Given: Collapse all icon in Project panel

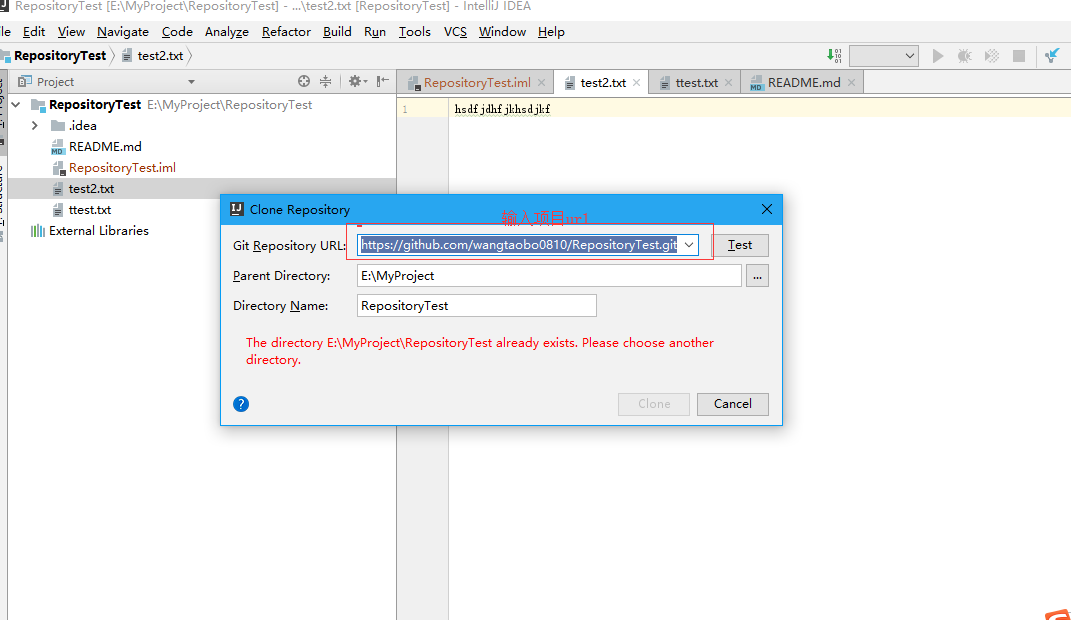Looking at the screenshot, I should point(325,81).
